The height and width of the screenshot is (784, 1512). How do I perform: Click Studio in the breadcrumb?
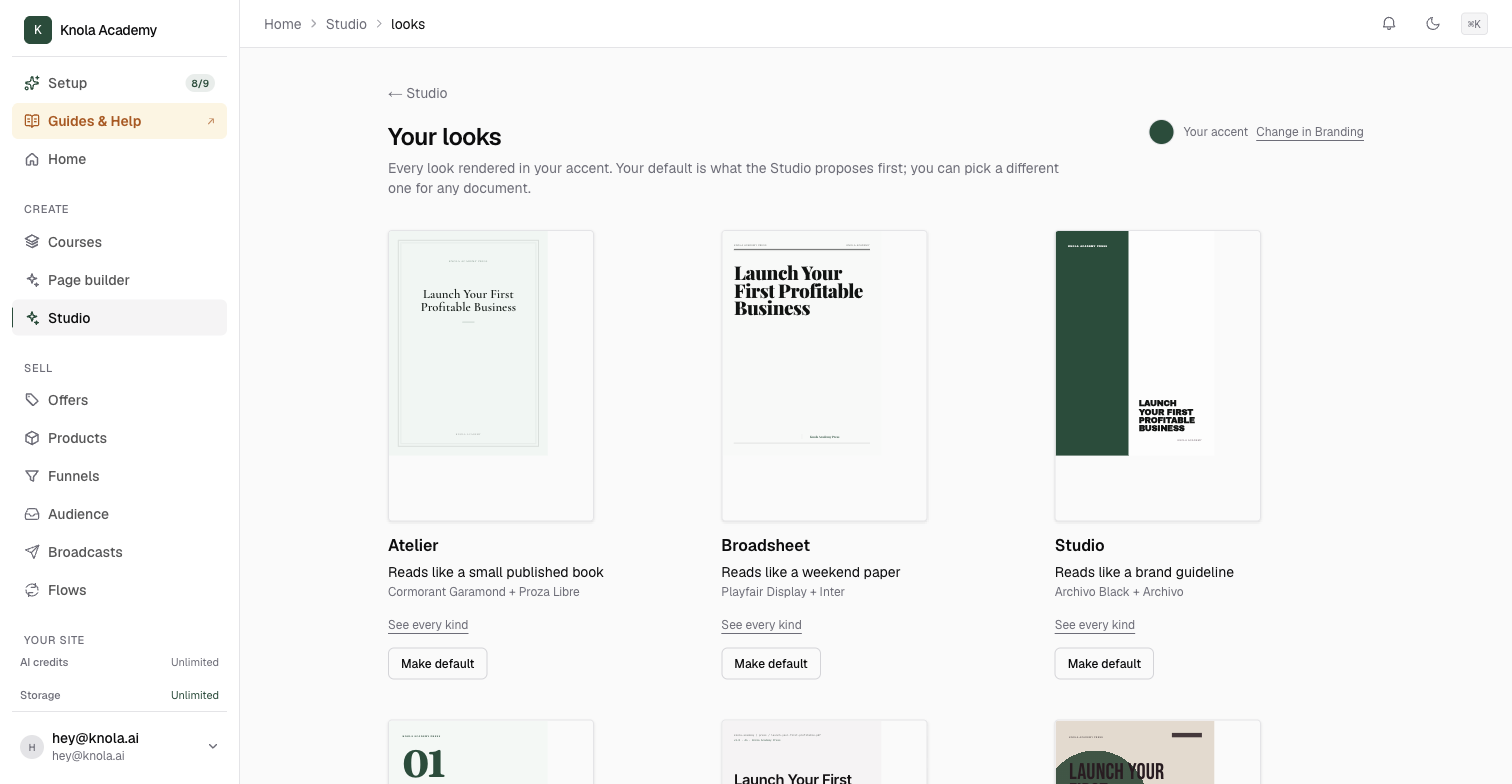346,24
